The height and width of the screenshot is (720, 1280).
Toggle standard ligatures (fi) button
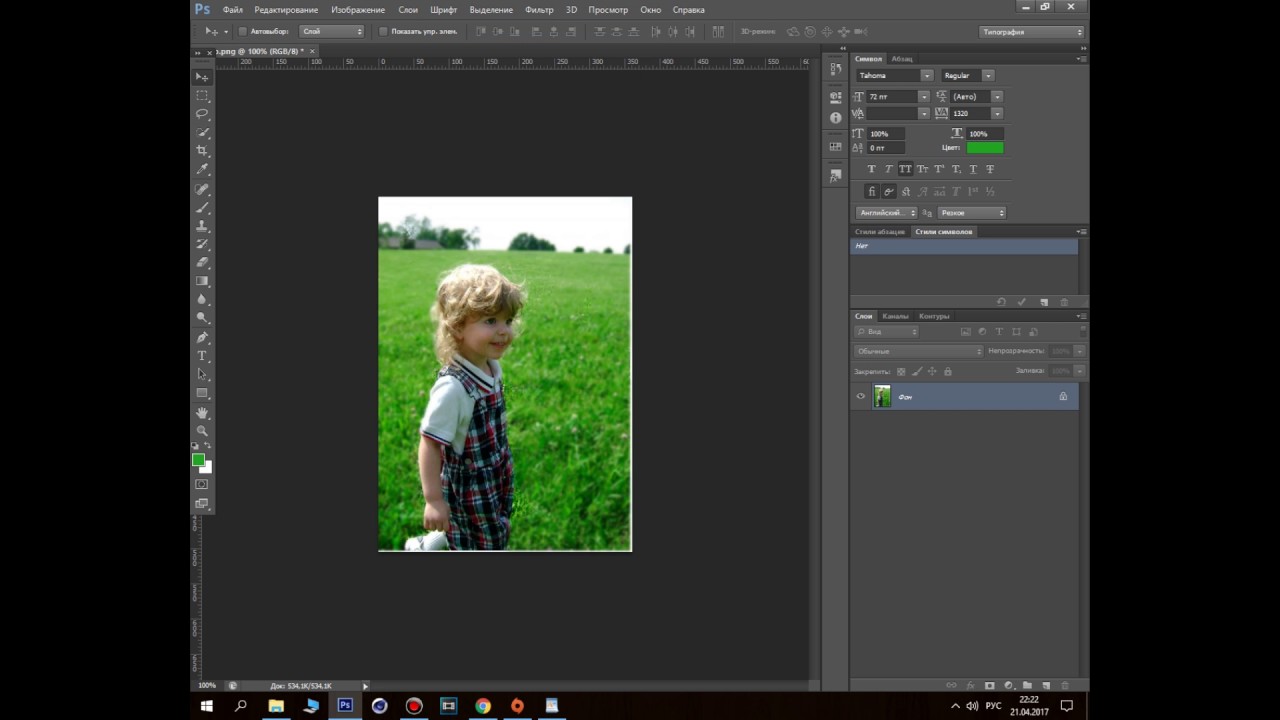(872, 191)
